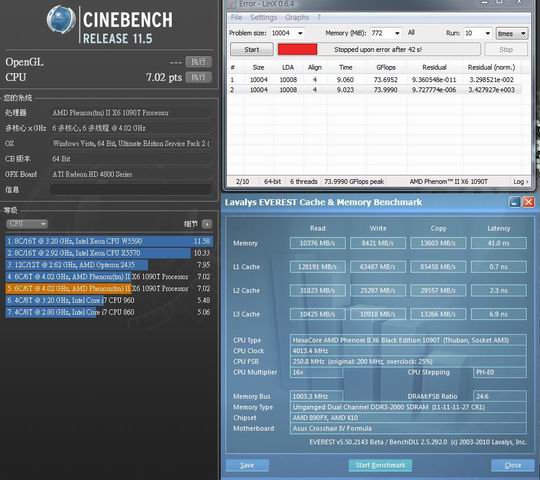
Task: Select the orange highlighted Phenom II X6 1090T row
Action: coord(109,289)
